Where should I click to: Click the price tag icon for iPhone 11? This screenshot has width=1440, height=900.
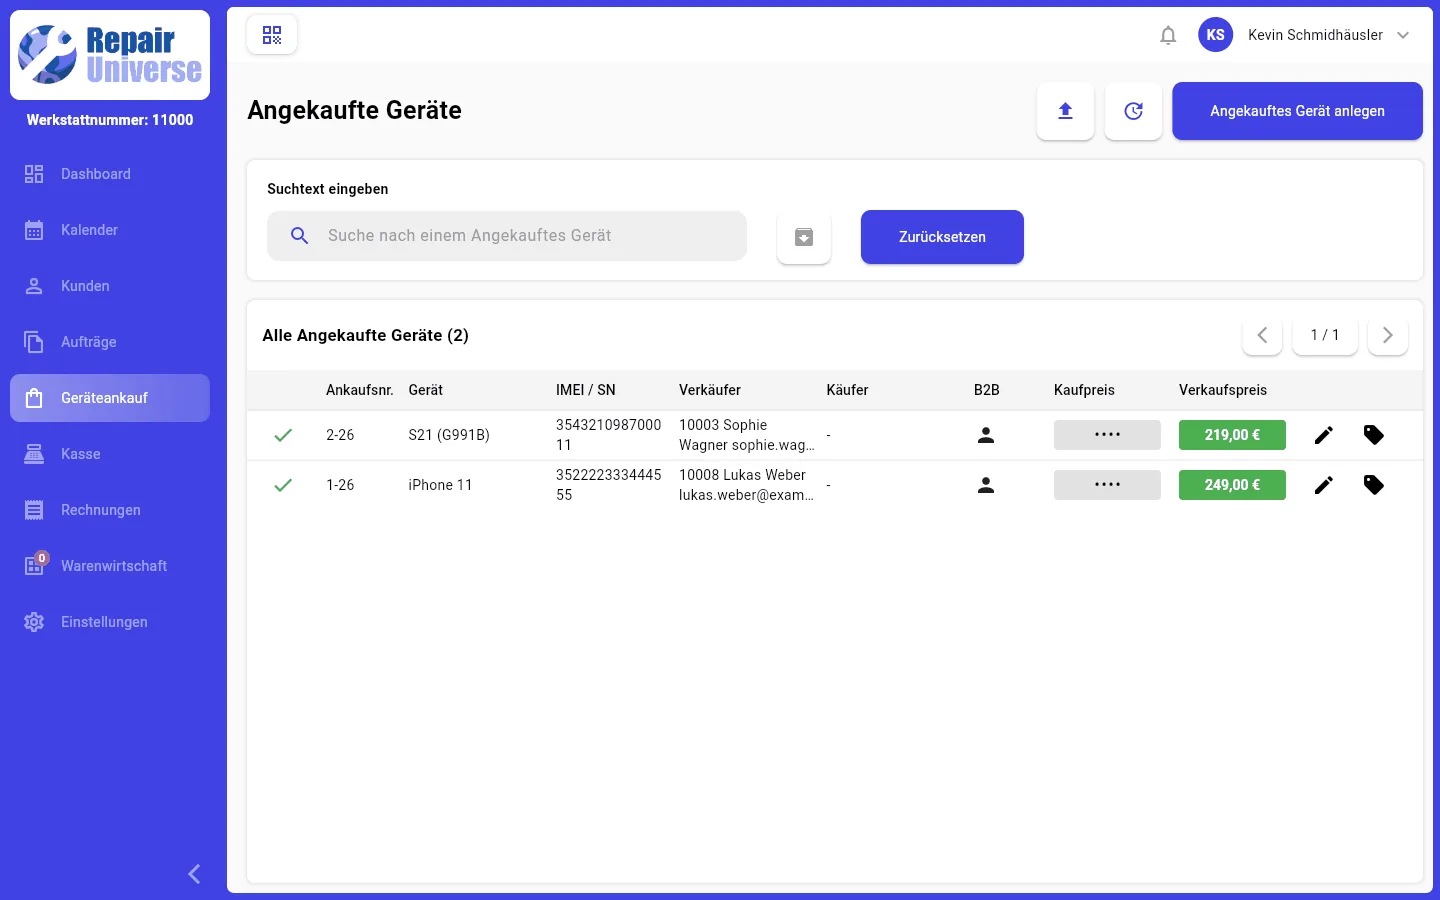point(1374,485)
